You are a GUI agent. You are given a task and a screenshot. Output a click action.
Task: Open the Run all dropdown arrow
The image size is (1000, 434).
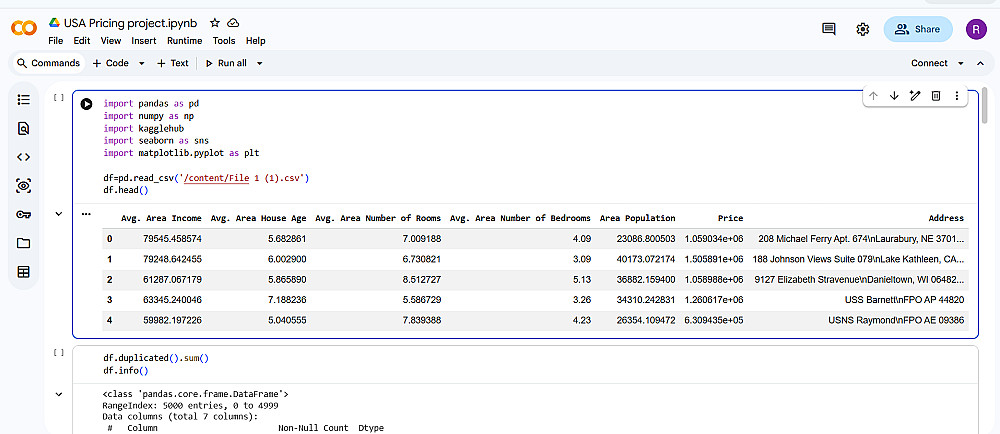pos(260,63)
